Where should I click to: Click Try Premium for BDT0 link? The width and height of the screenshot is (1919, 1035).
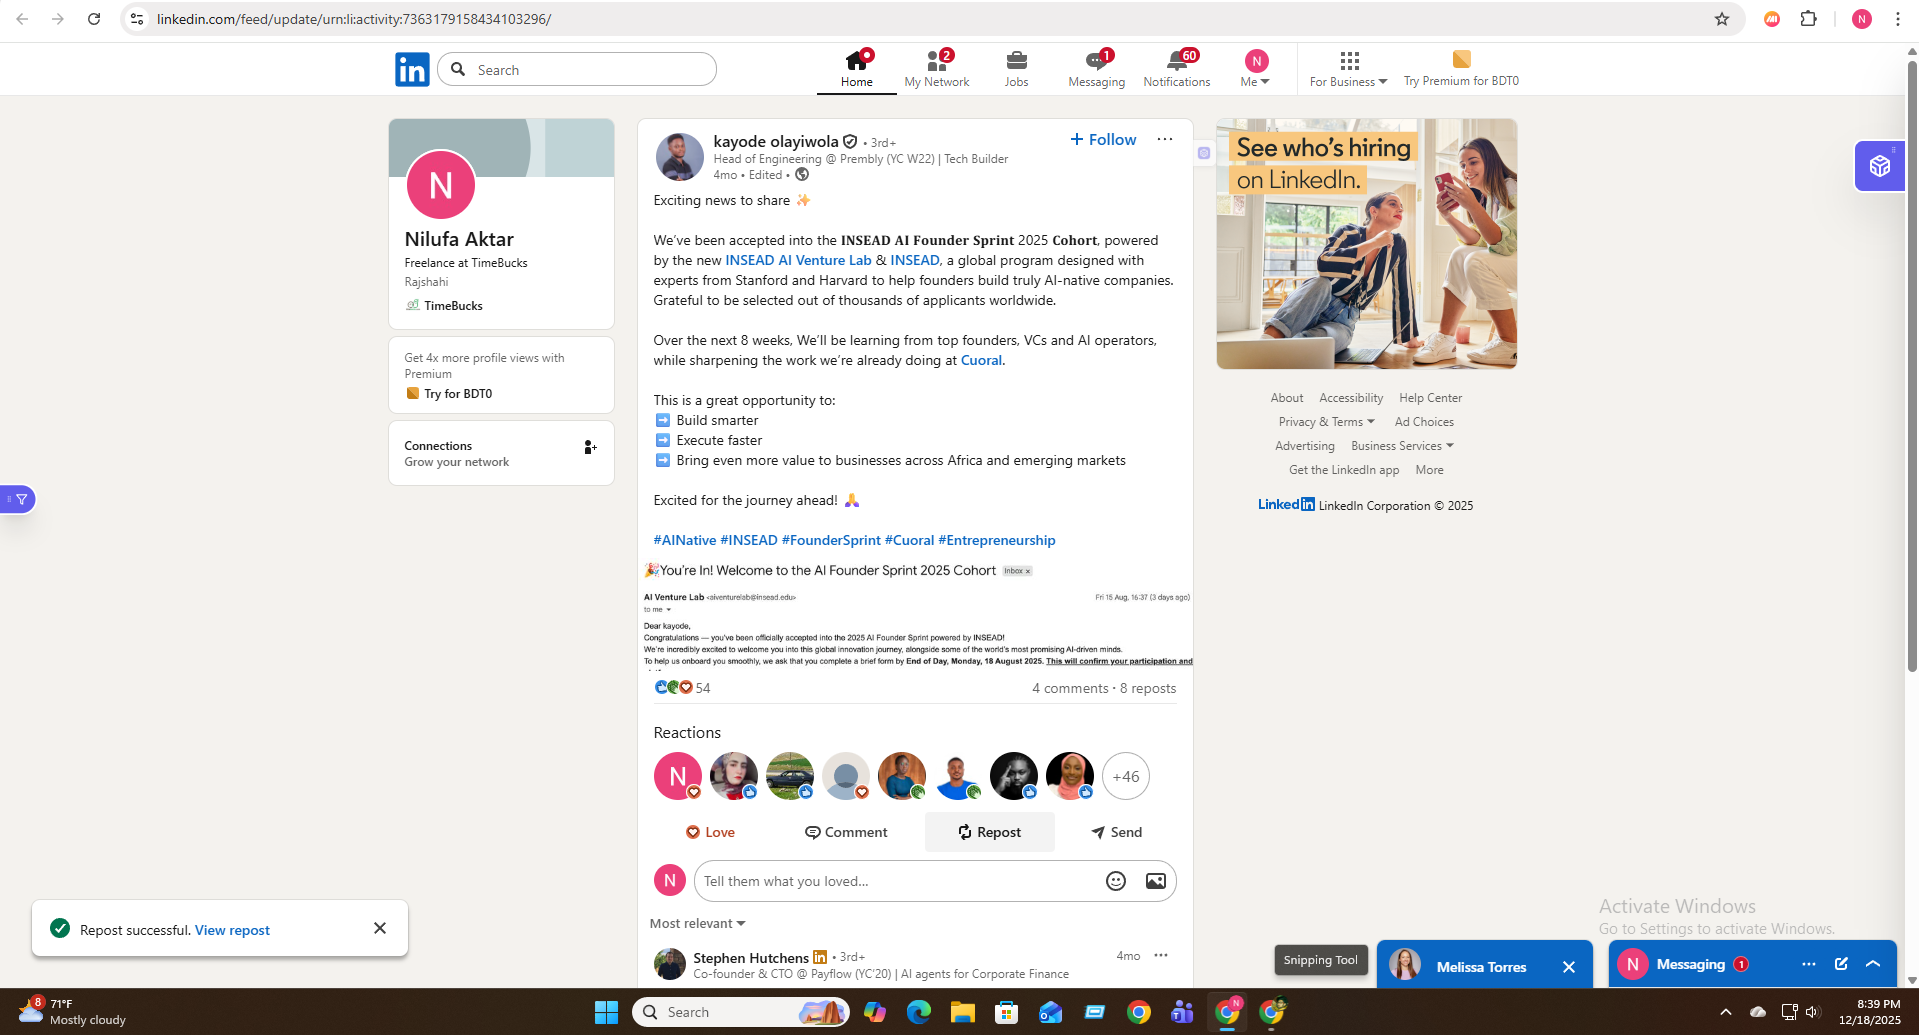tap(1461, 69)
